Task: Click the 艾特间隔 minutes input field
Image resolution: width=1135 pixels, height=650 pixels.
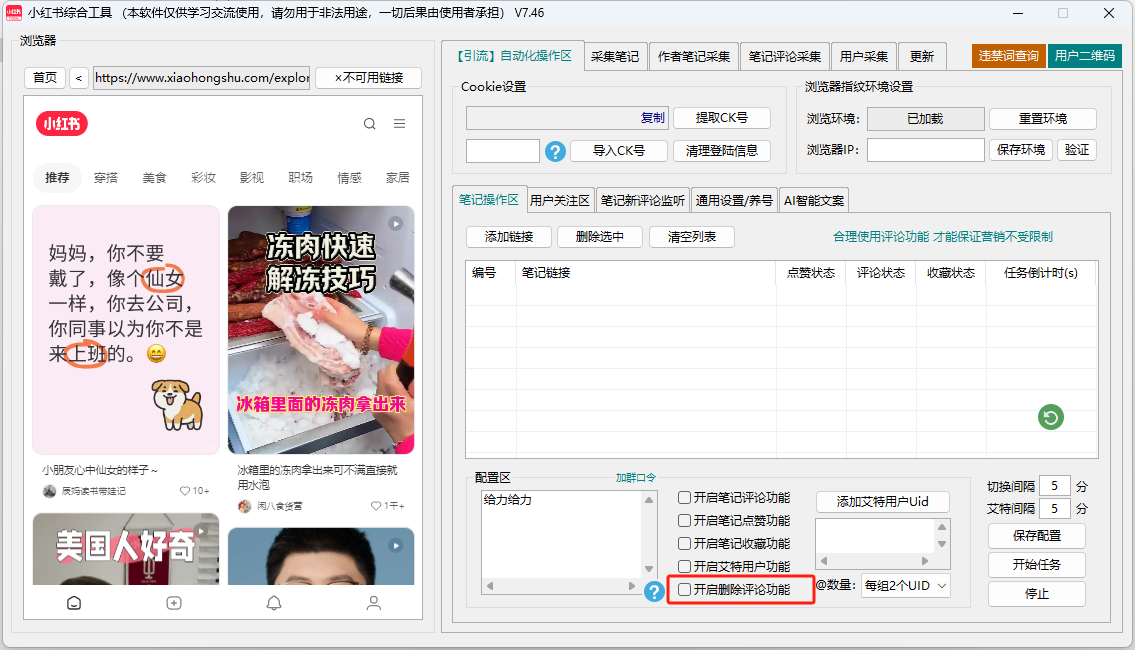Action: pyautogui.click(x=1055, y=509)
